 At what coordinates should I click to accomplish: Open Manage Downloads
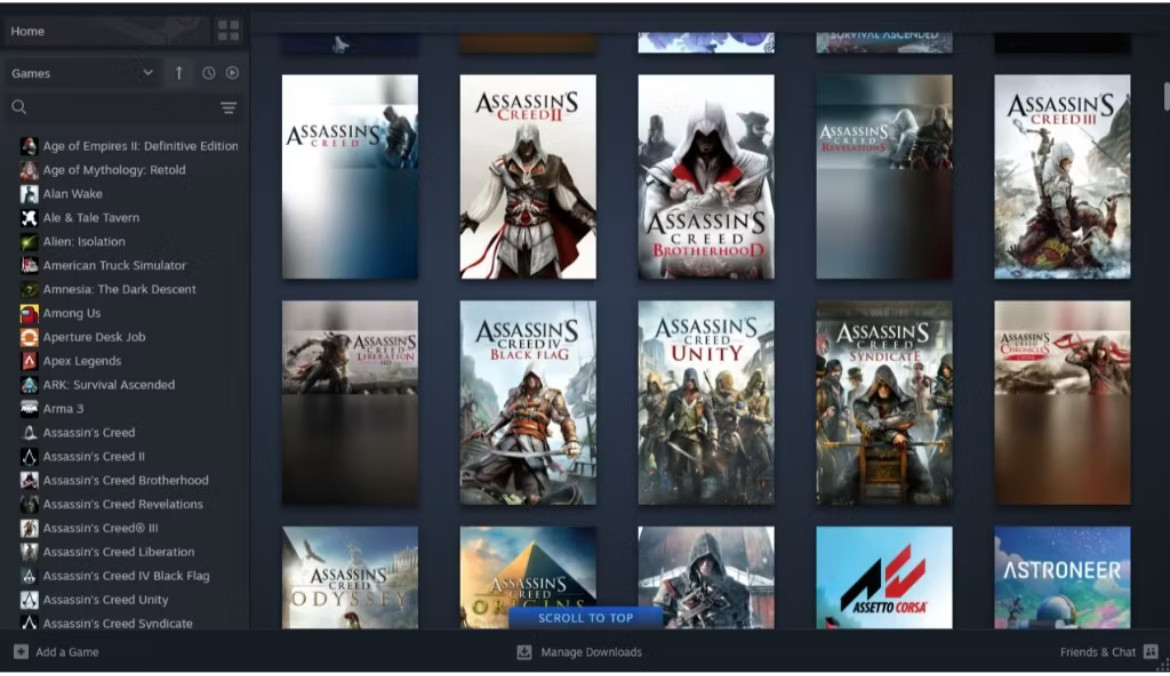(591, 652)
